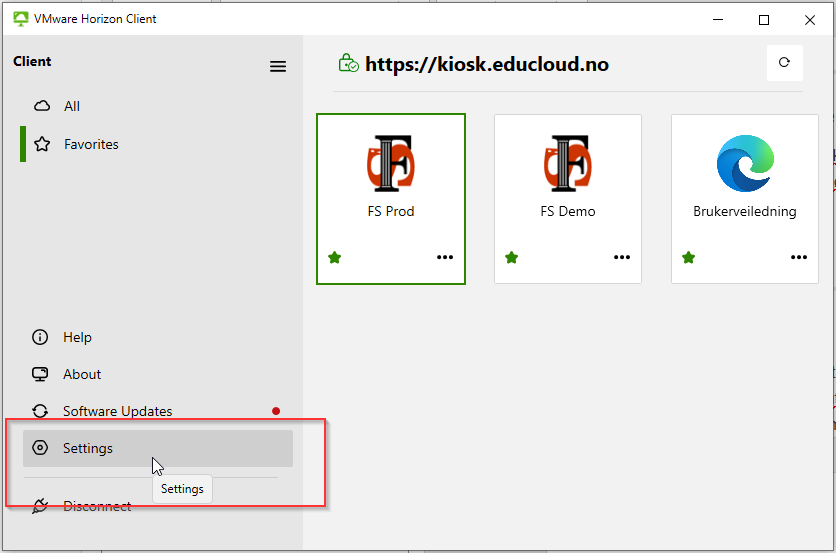Open the ellipsis menu on Brukerveiledning
The height and width of the screenshot is (553, 836).
tap(799, 257)
